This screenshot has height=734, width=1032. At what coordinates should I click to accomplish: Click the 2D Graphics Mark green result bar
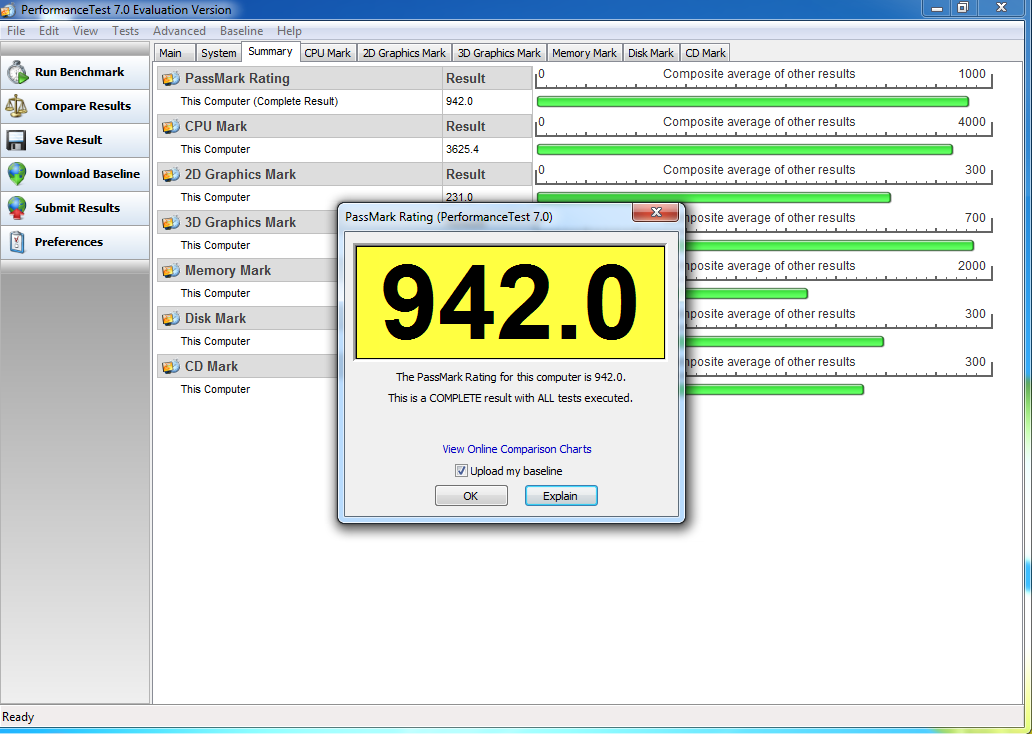click(714, 197)
